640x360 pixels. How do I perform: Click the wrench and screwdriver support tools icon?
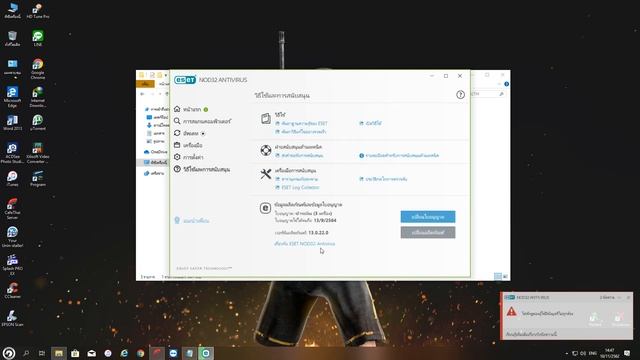(266, 174)
